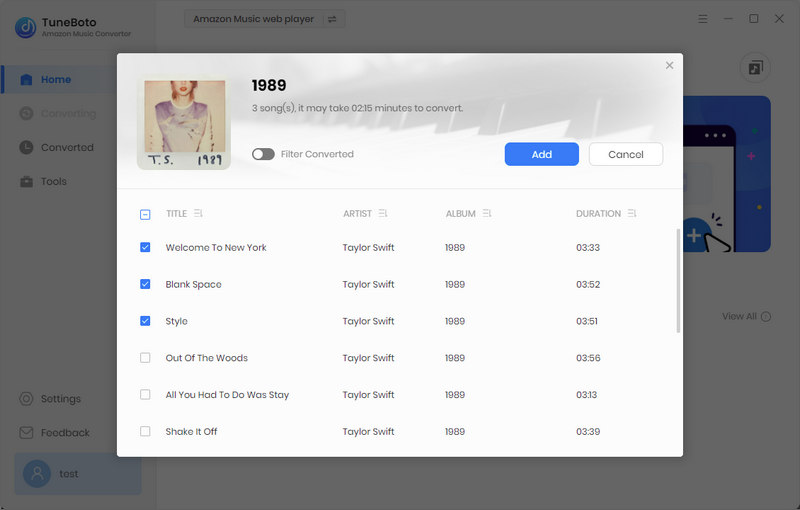Click the 1989 album cover thumbnail

pyautogui.click(x=184, y=123)
